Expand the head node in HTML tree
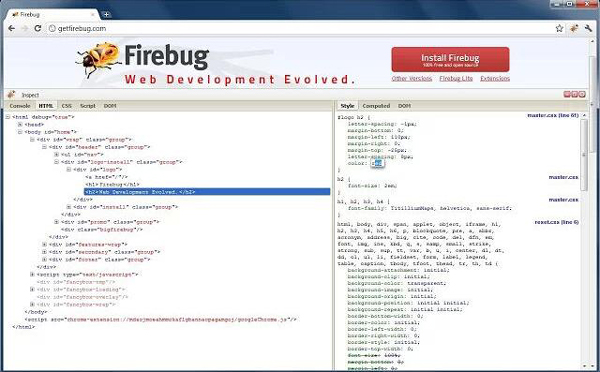 [20, 124]
